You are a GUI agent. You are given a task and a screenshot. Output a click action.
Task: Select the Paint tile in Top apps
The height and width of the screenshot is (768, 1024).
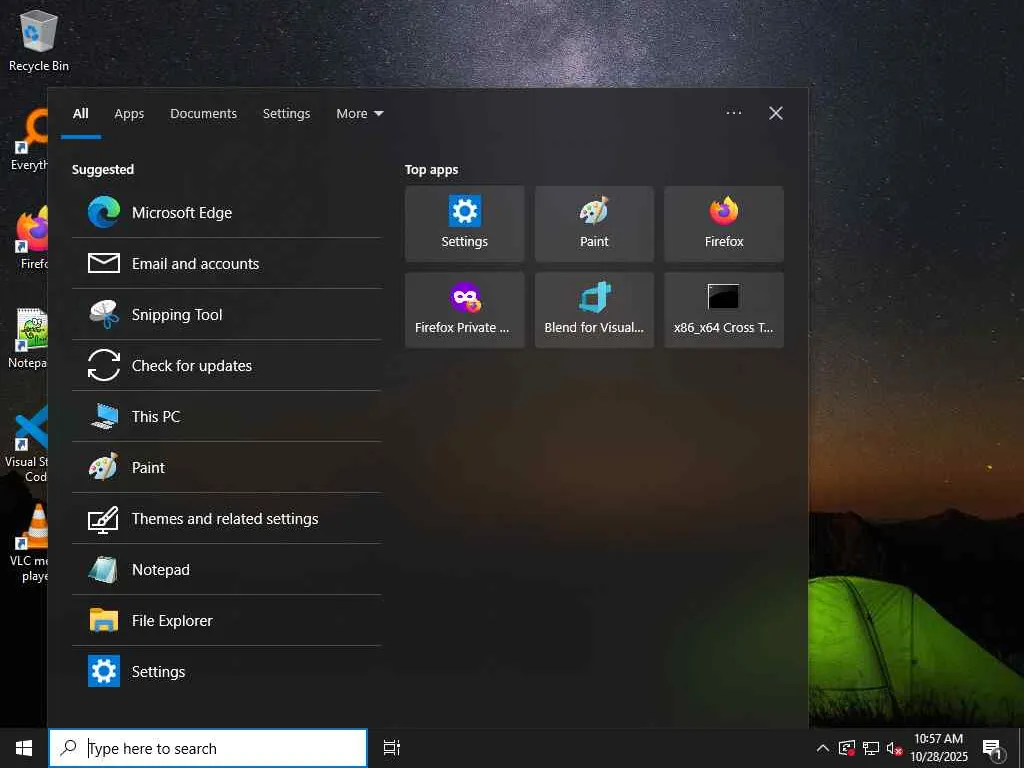[x=594, y=224]
